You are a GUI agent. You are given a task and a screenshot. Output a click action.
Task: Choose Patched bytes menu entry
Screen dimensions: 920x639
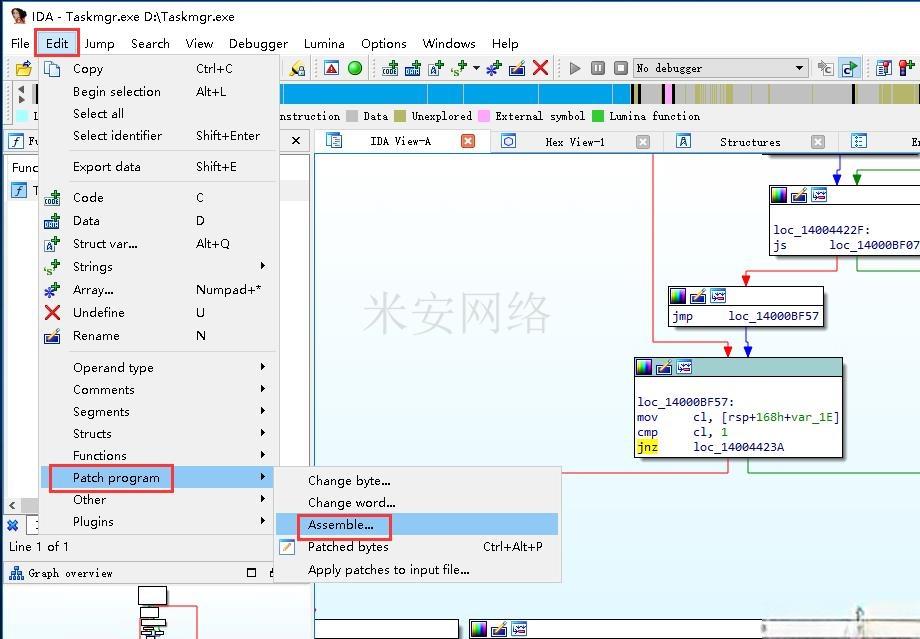[417, 547]
